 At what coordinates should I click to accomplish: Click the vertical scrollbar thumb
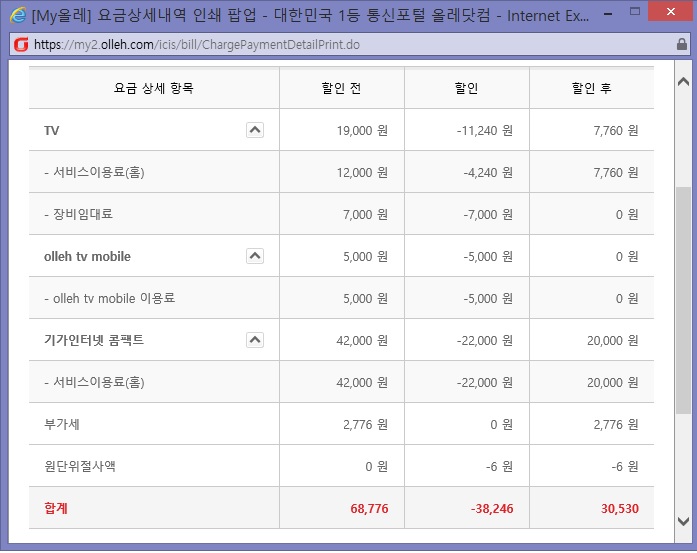684,300
